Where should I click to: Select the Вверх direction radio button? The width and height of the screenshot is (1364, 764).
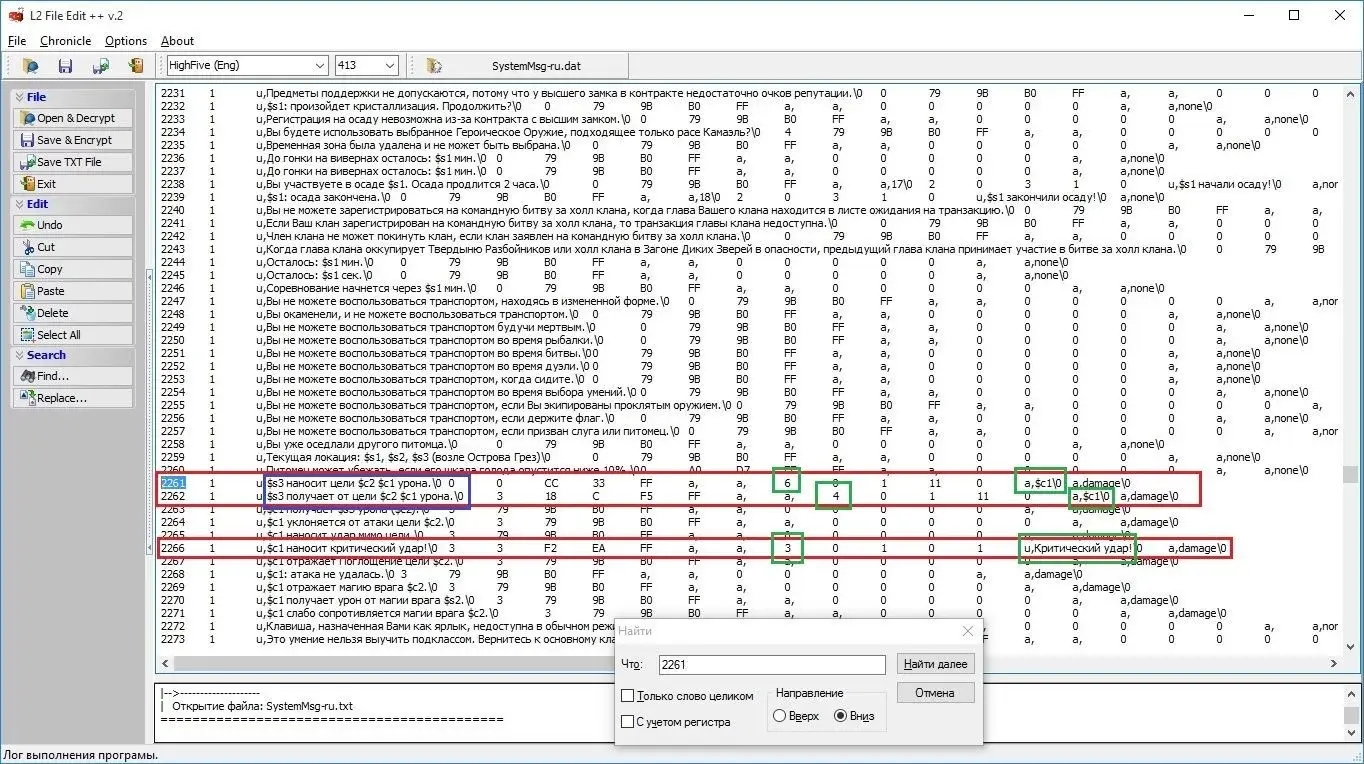tap(780, 716)
